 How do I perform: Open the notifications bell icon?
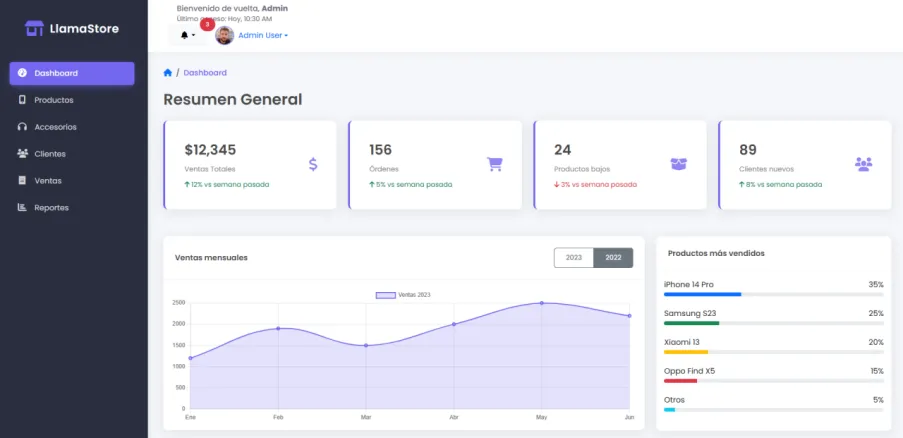click(184, 35)
